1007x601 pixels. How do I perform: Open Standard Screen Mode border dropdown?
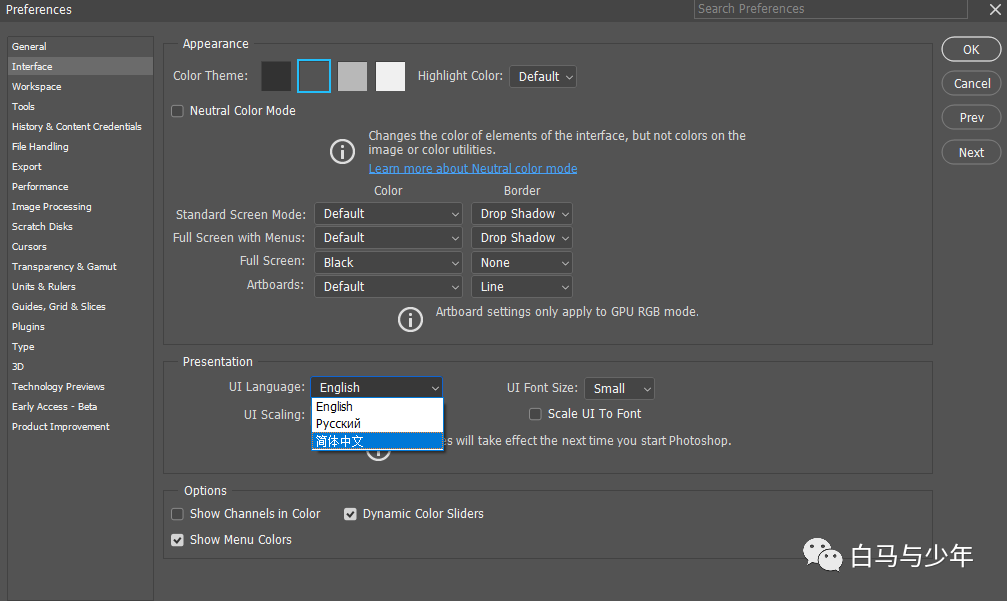(522, 214)
